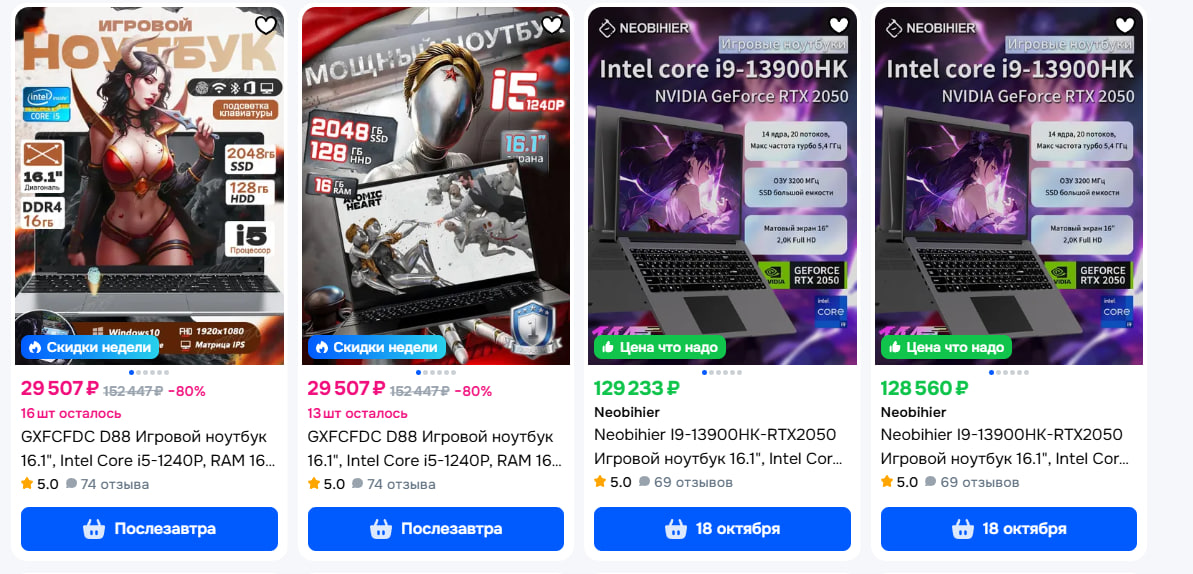Click the fourth card's Цена что надо badge
The height and width of the screenshot is (574, 1193).
(x=946, y=347)
